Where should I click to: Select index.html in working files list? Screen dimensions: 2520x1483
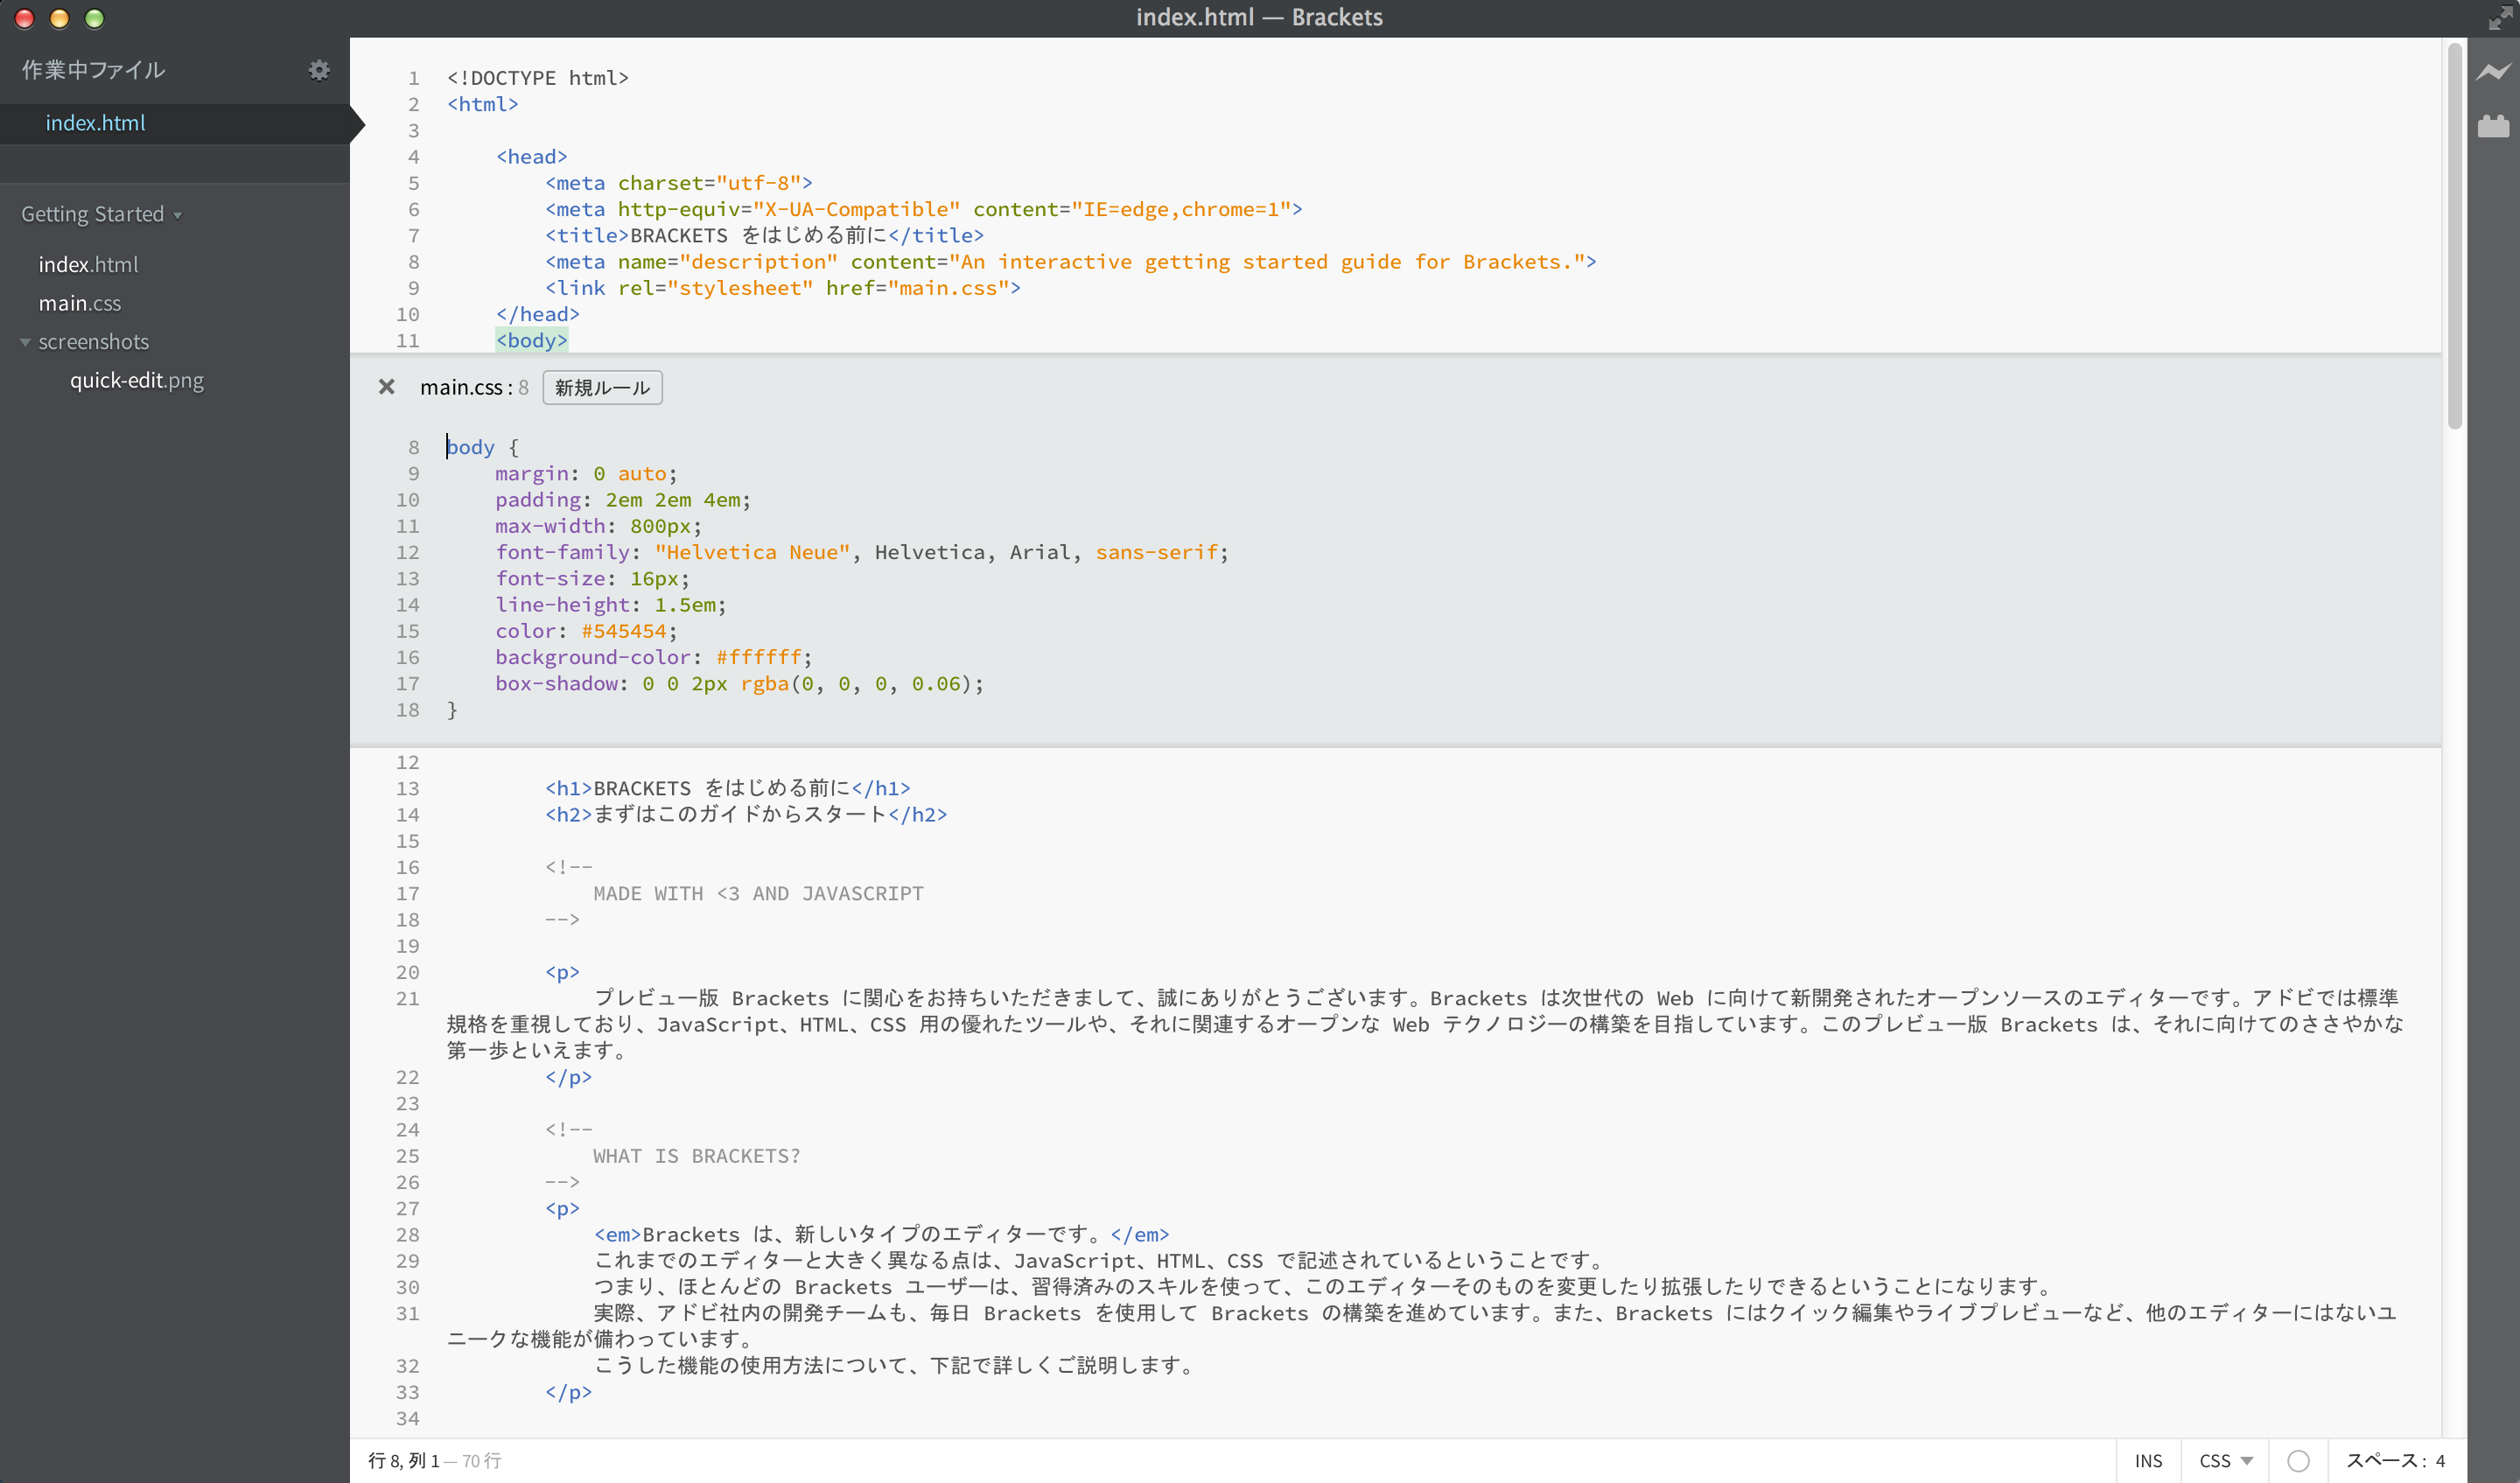pyautogui.click(x=95, y=123)
